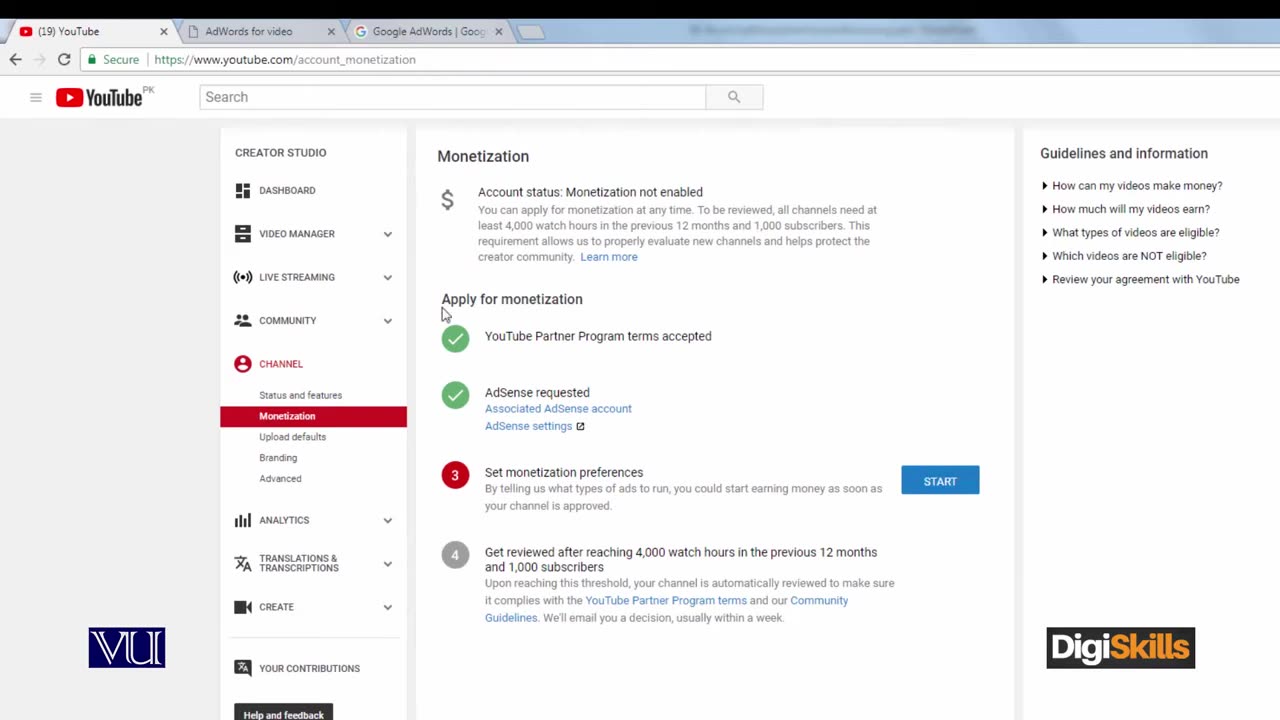Image resolution: width=1280 pixels, height=720 pixels.
Task: Open Your Contributions
Action: point(309,668)
